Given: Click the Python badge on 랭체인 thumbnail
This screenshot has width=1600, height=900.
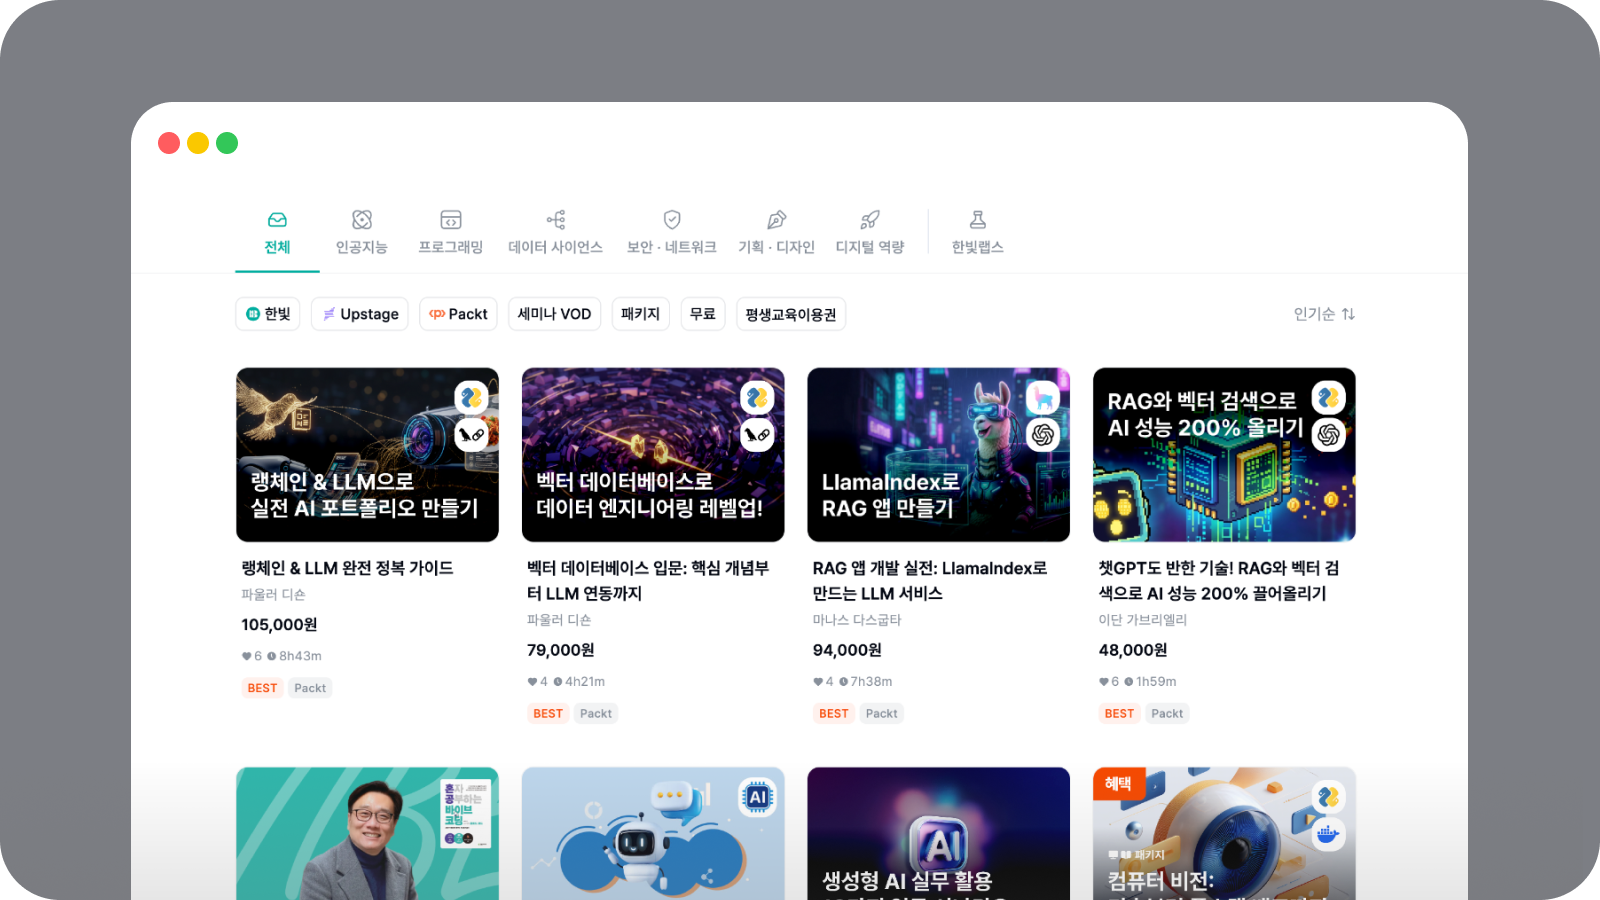Looking at the screenshot, I should tap(472, 398).
